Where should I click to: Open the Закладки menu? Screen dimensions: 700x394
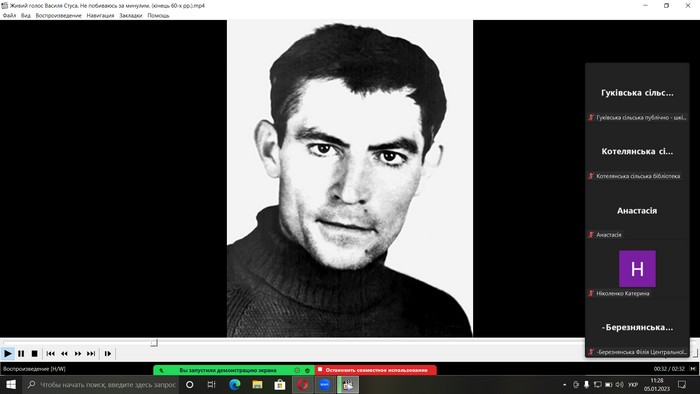point(130,15)
